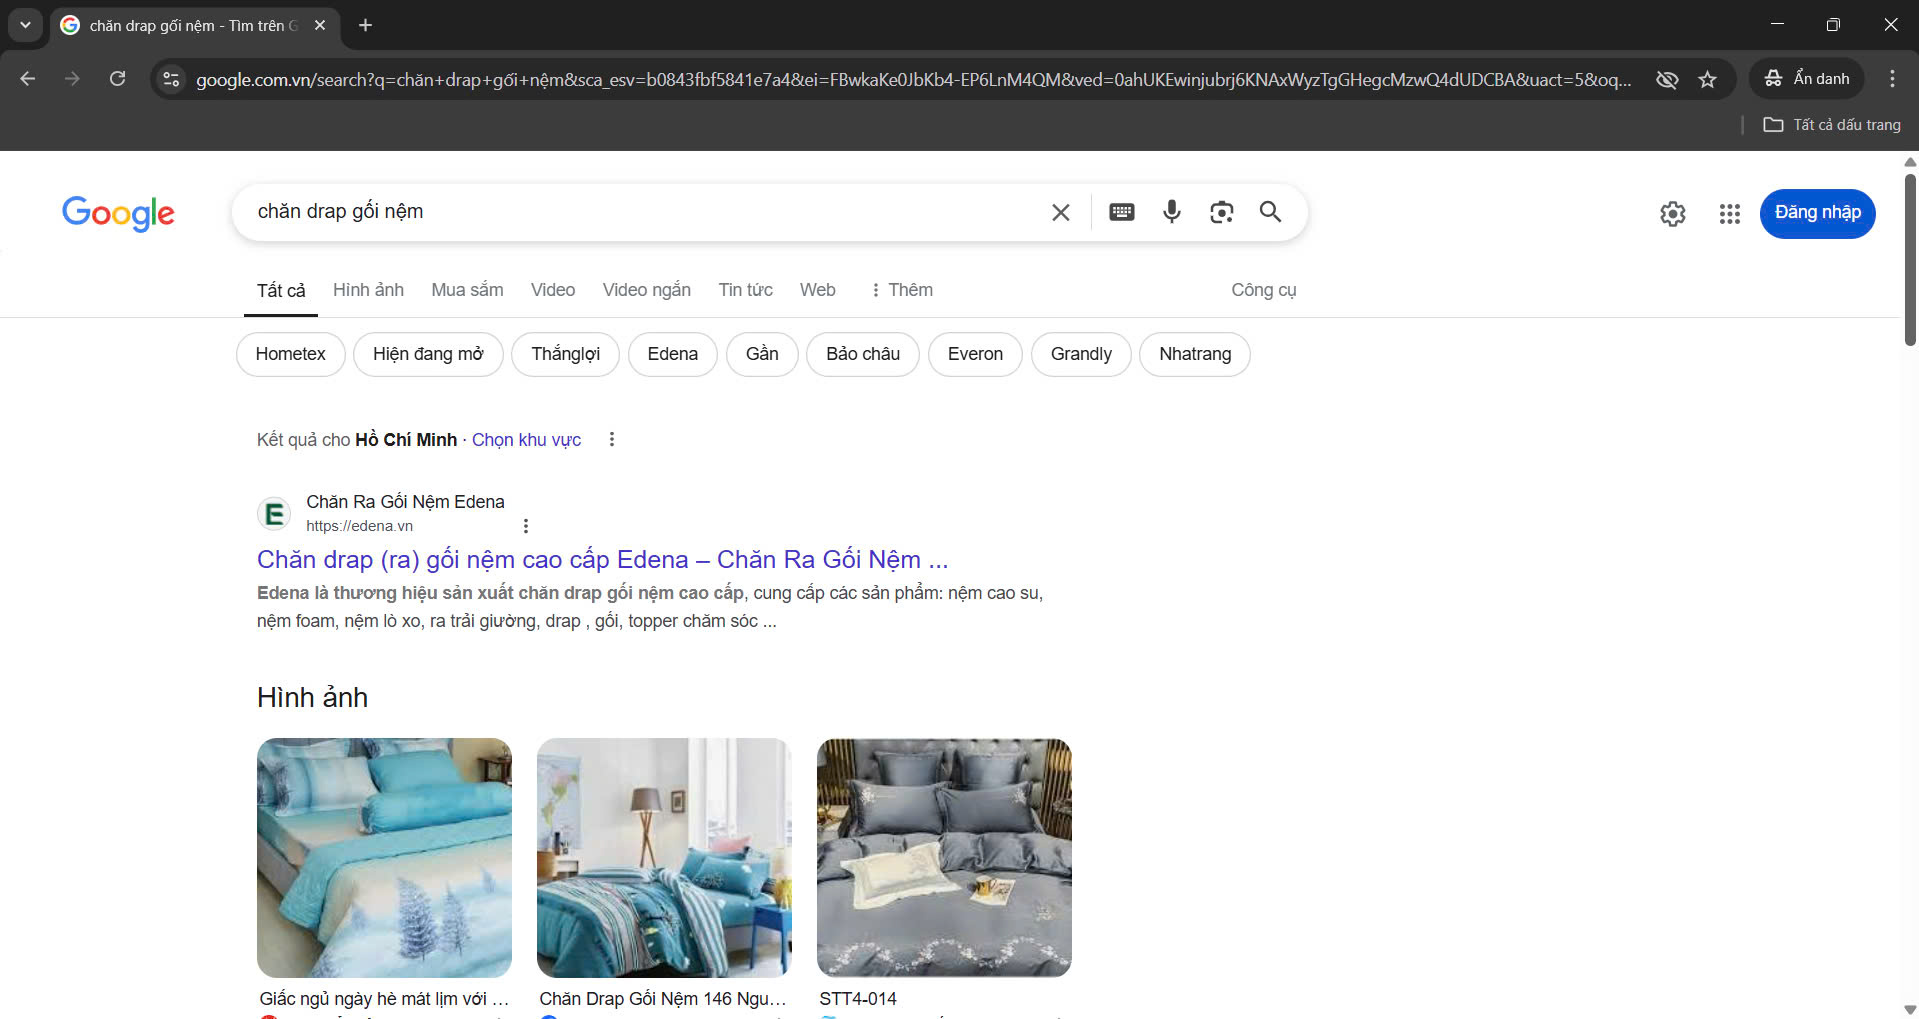The width and height of the screenshot is (1919, 1019).
Task: Select the Tất cả tab
Action: 281,290
